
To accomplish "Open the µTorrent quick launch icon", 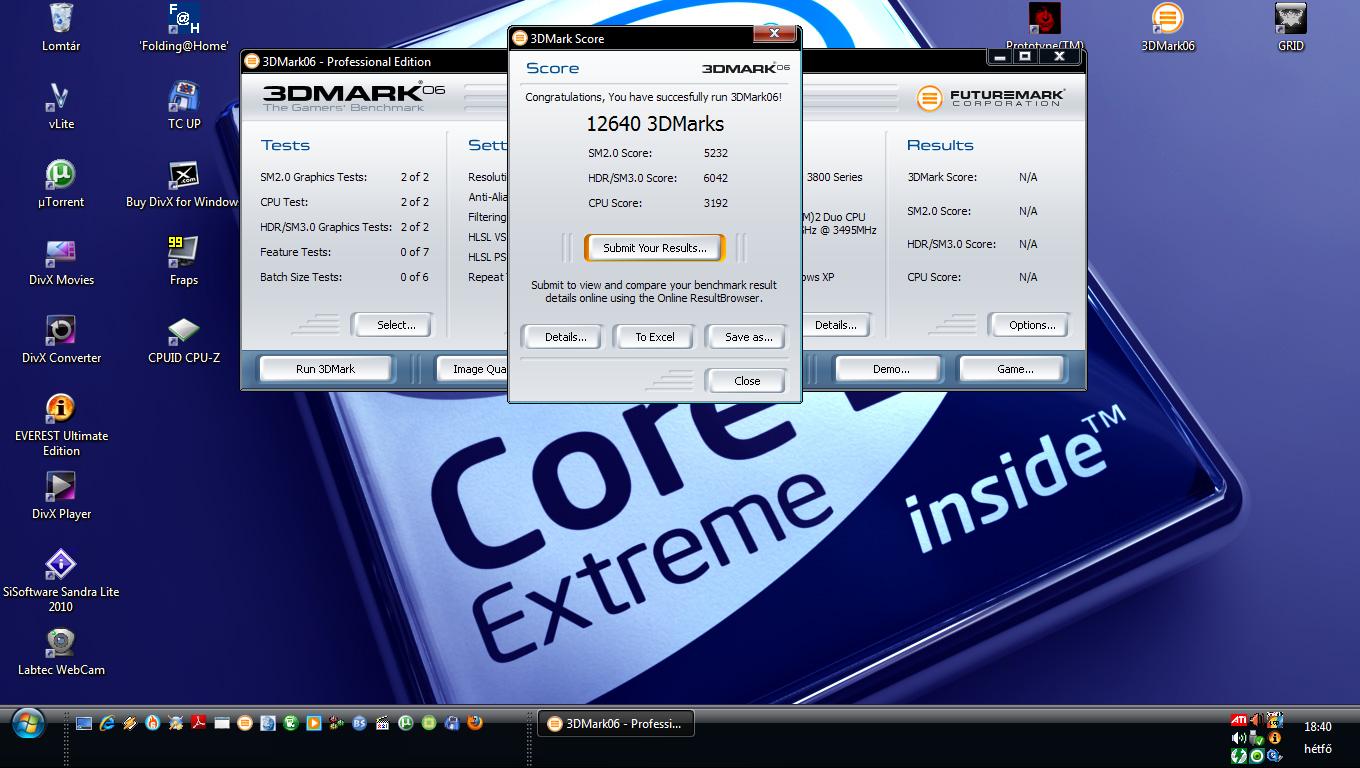I will (406, 723).
